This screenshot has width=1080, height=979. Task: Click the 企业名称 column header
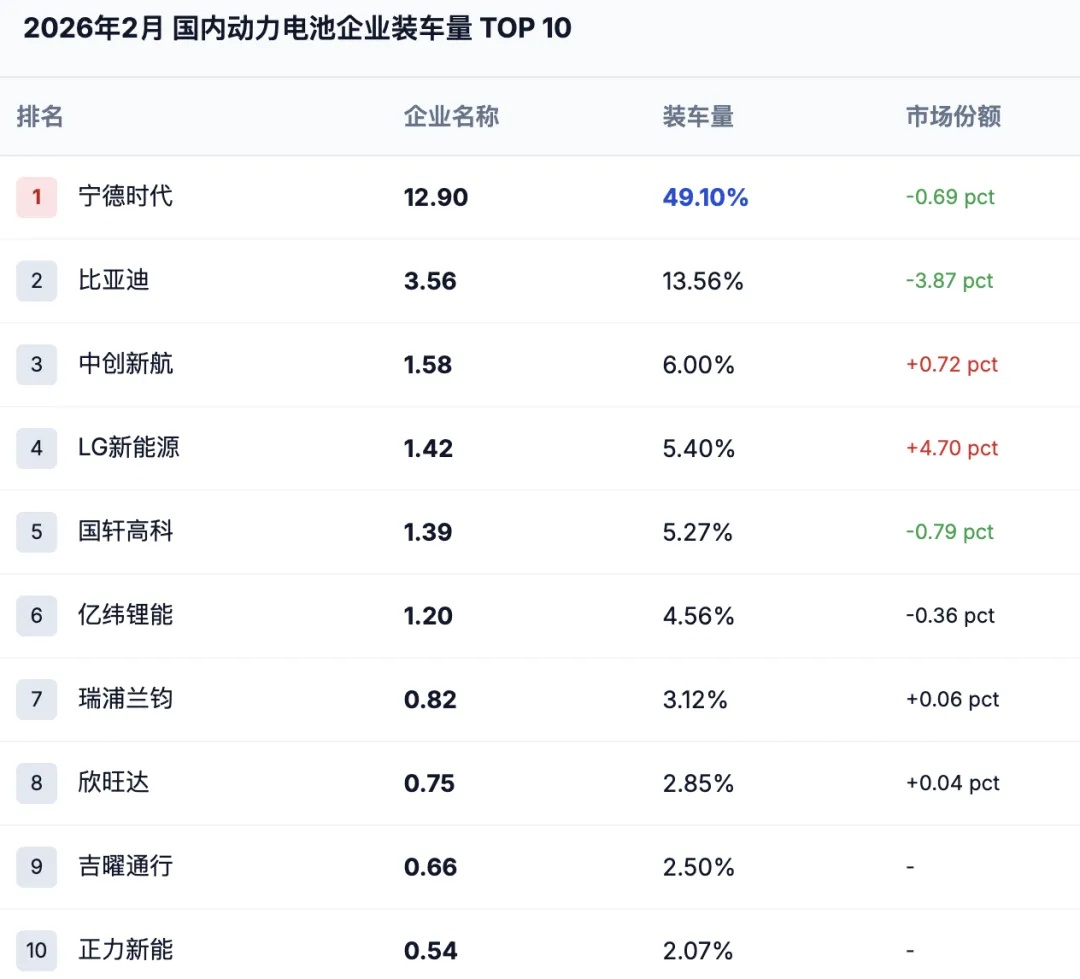click(x=451, y=117)
